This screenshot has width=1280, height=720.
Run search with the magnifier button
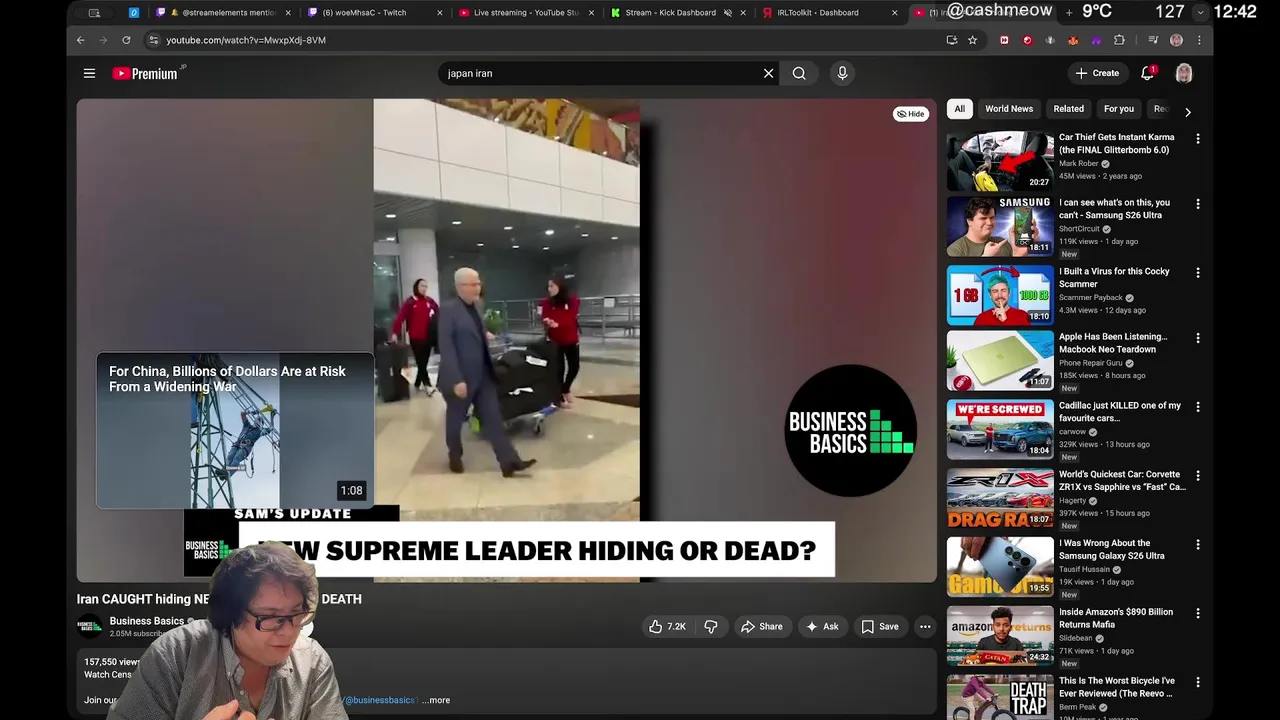coord(799,73)
